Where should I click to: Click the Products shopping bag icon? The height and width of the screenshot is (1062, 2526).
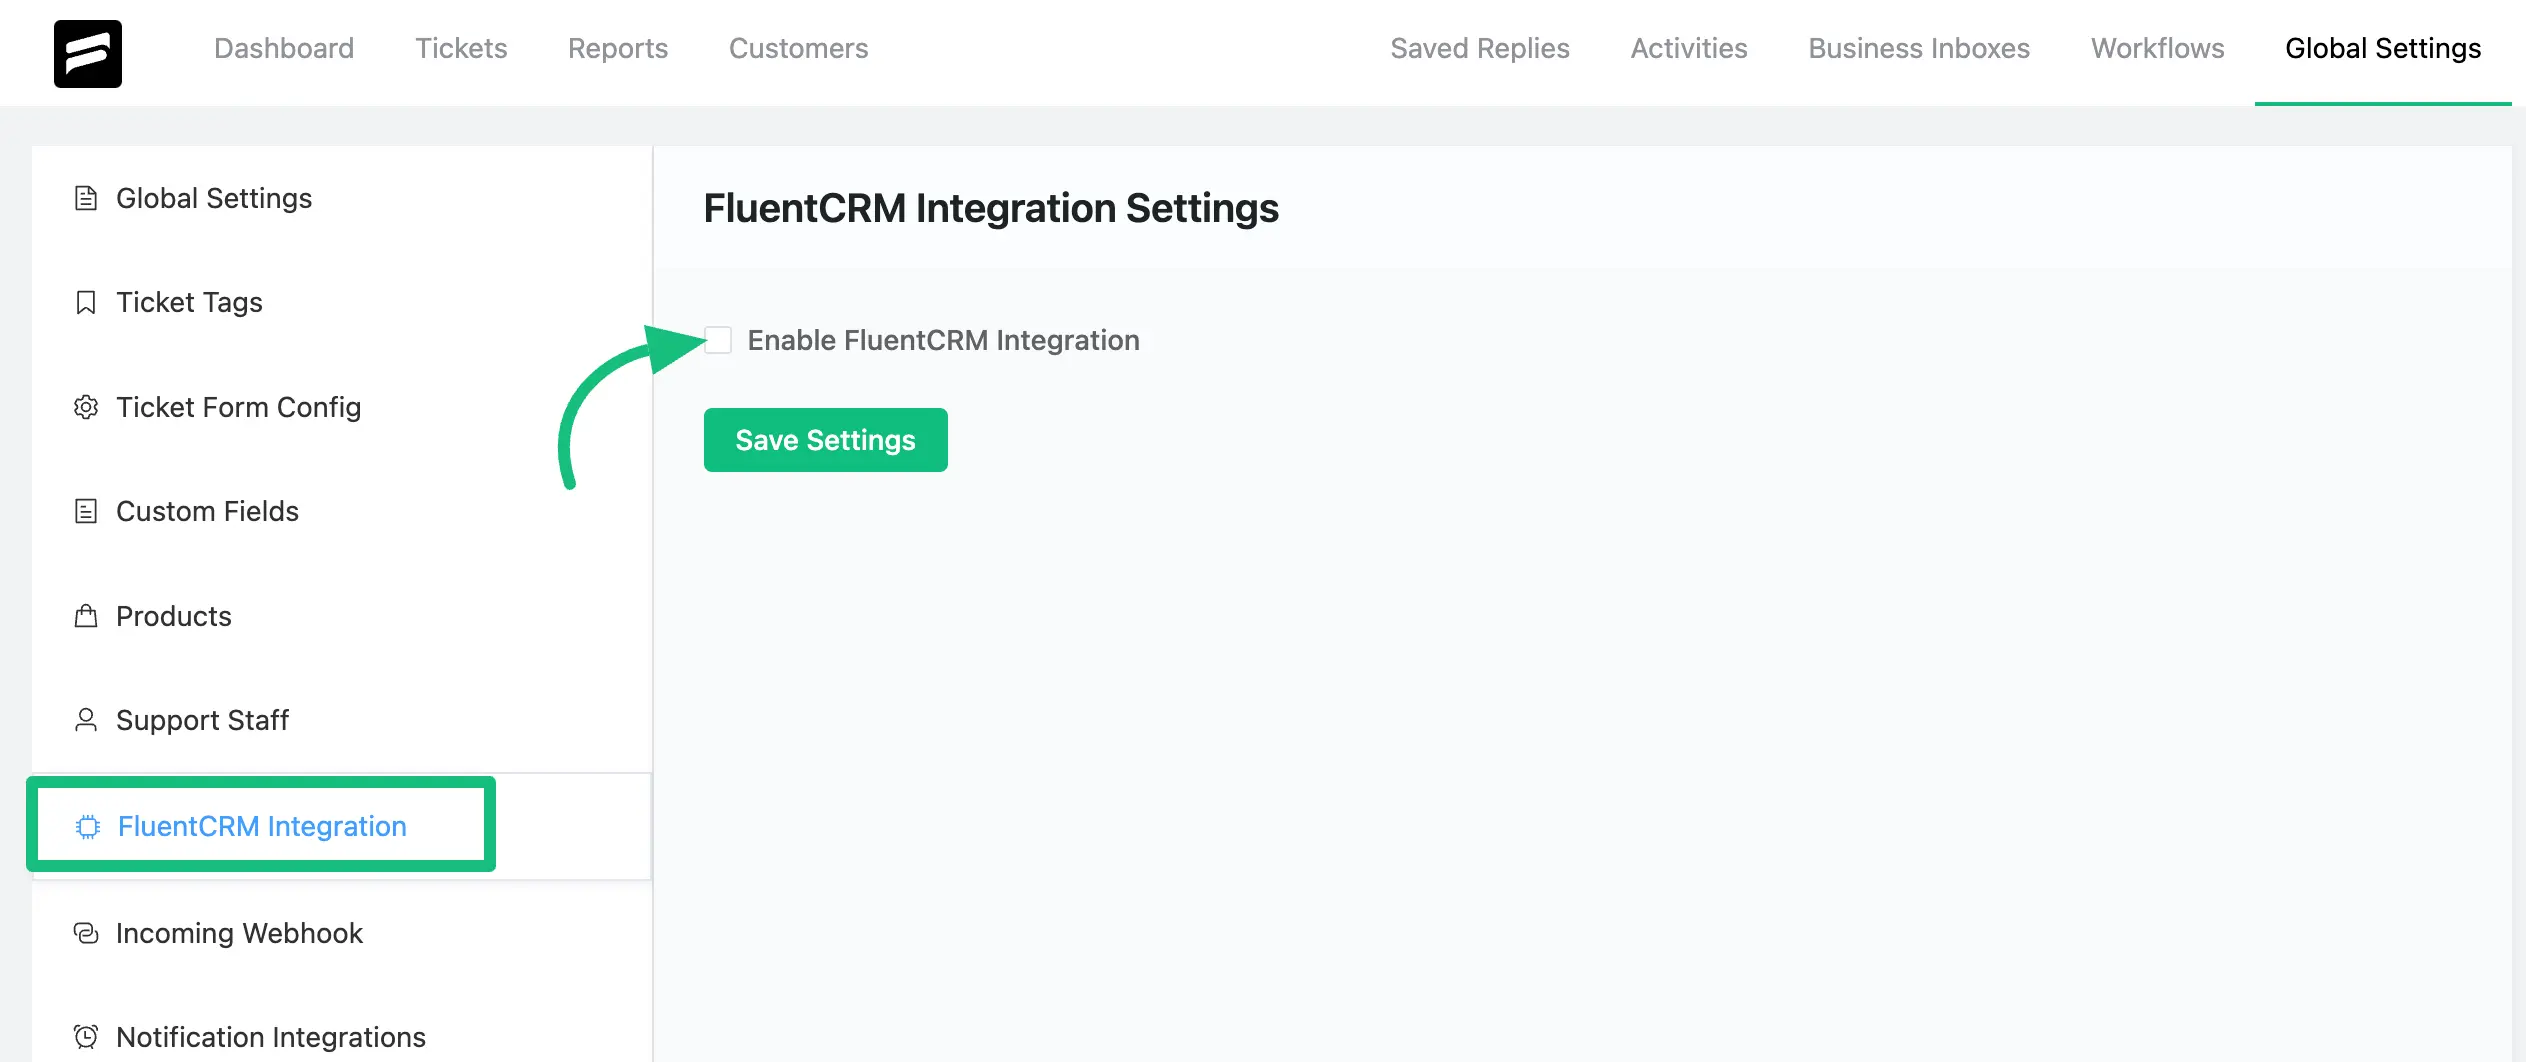86,616
